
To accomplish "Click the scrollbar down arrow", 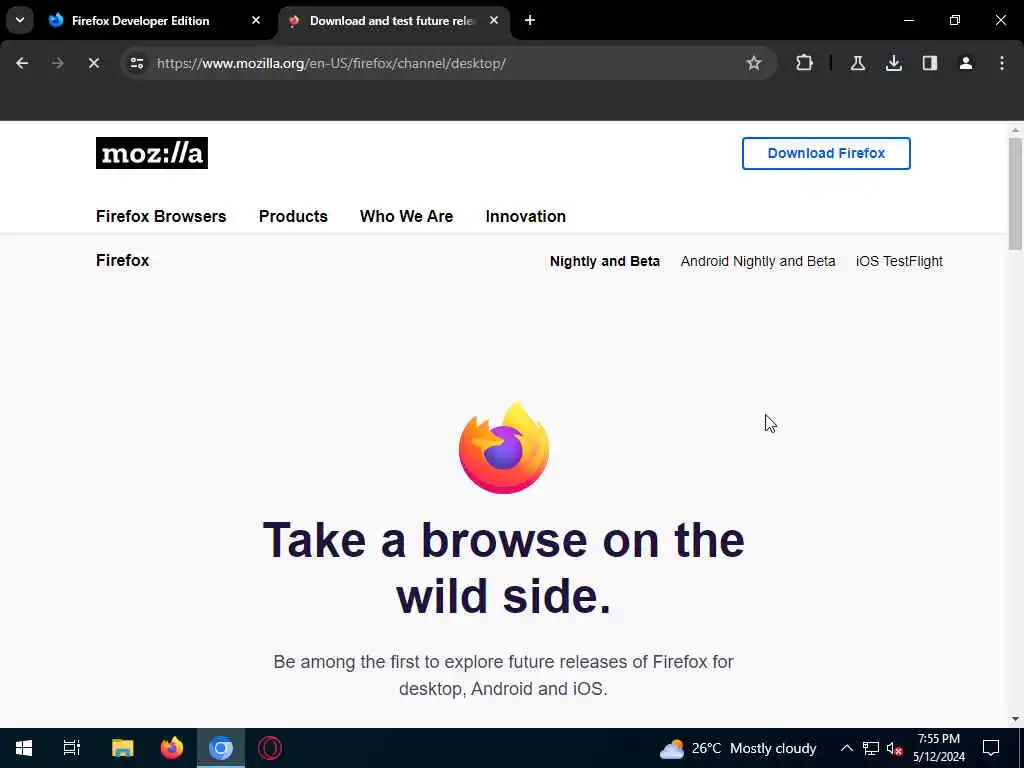I will [1015, 719].
